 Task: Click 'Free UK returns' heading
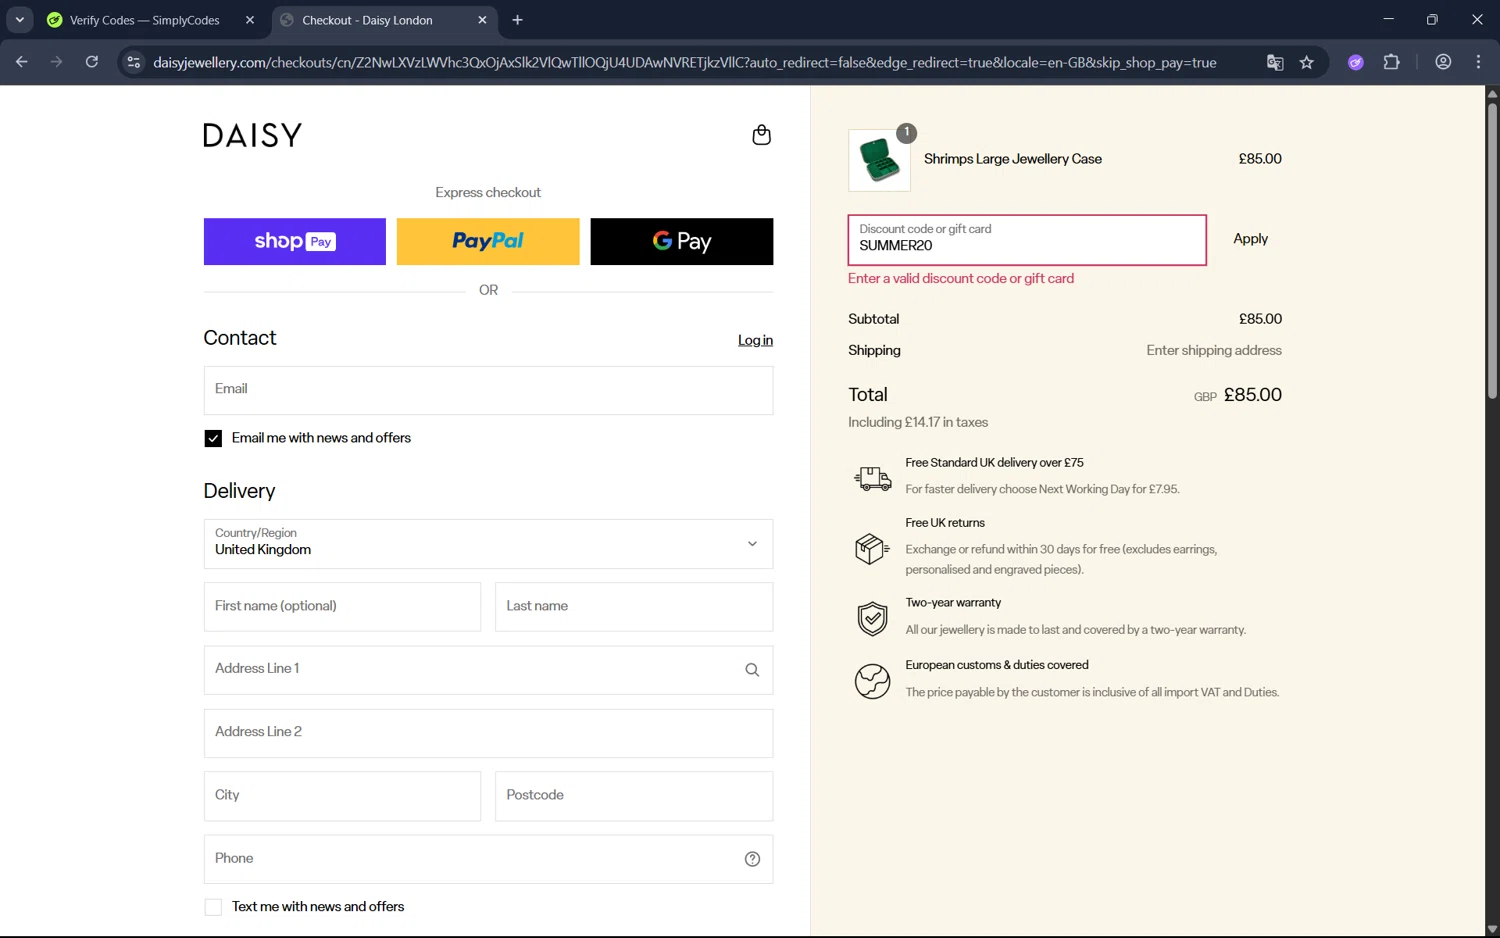pos(945,523)
